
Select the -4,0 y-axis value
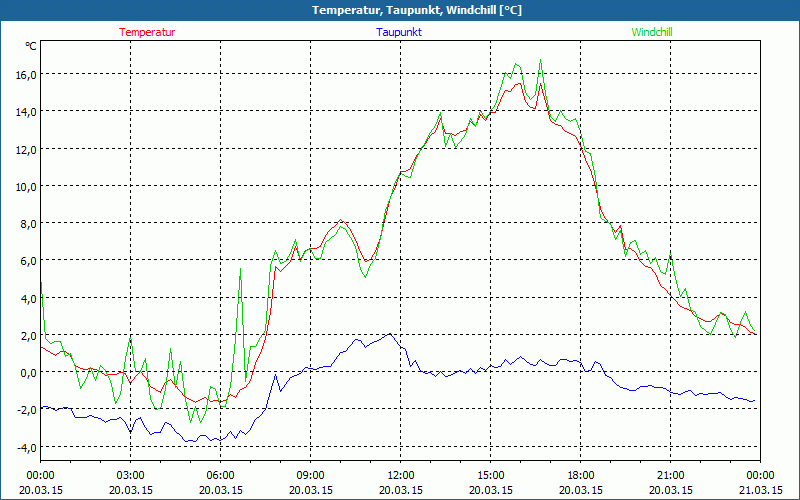[x=26, y=447]
